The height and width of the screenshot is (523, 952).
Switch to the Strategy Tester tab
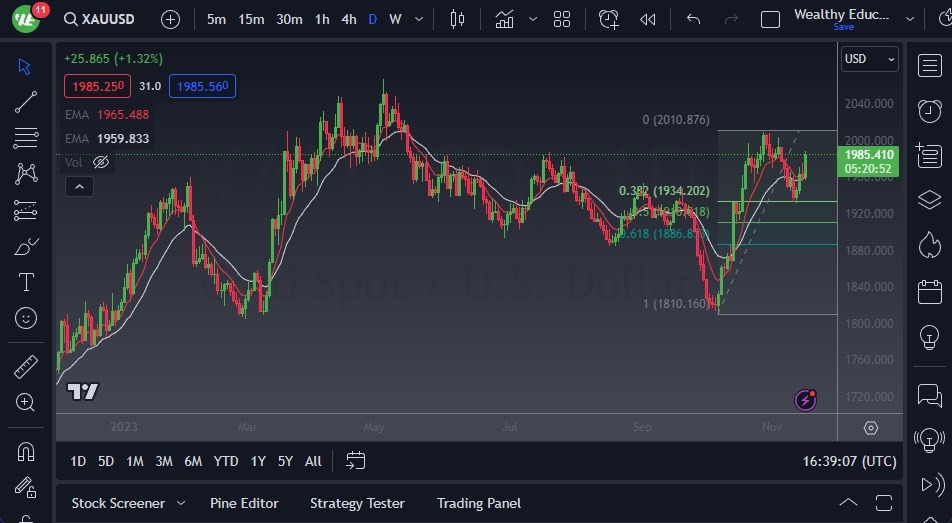click(357, 503)
